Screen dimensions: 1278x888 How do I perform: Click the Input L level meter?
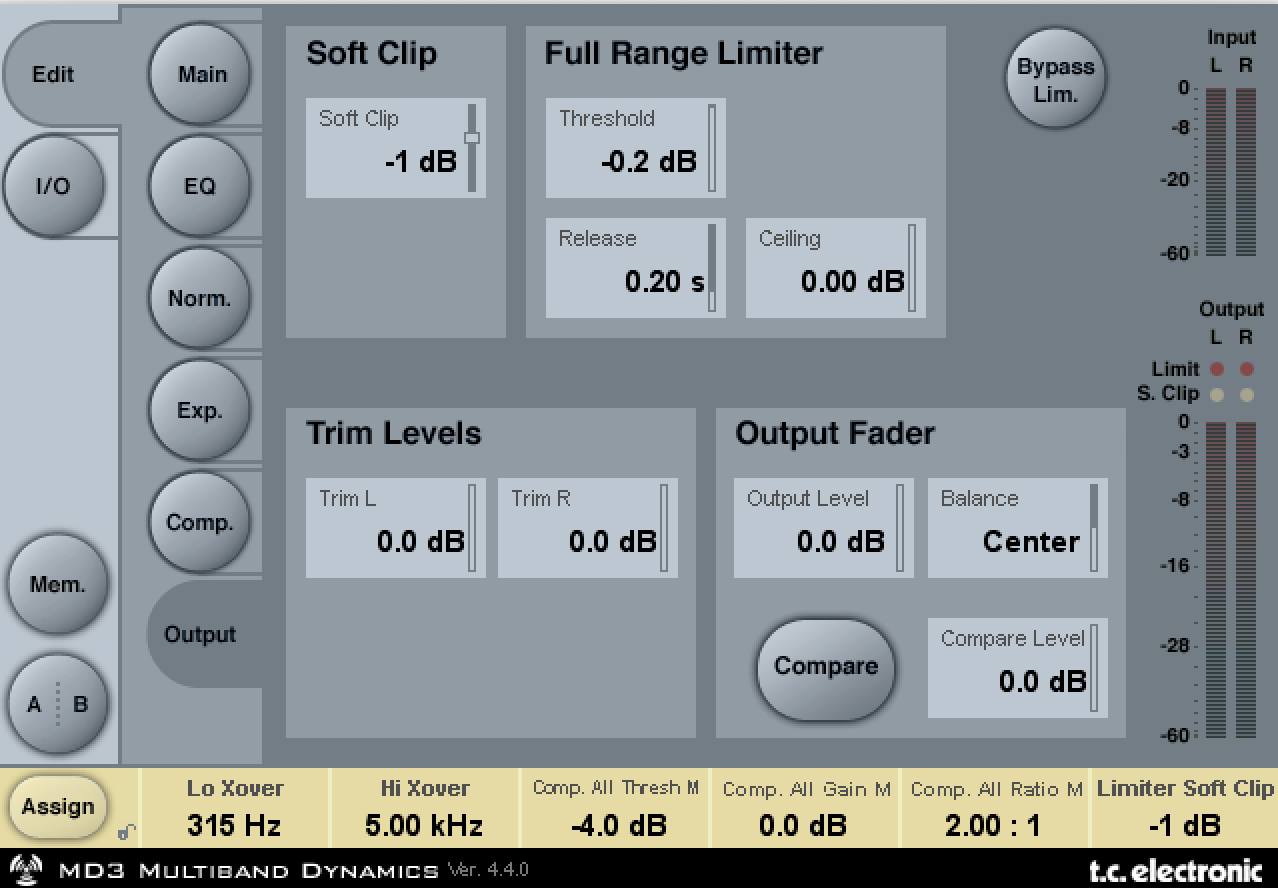point(1216,174)
